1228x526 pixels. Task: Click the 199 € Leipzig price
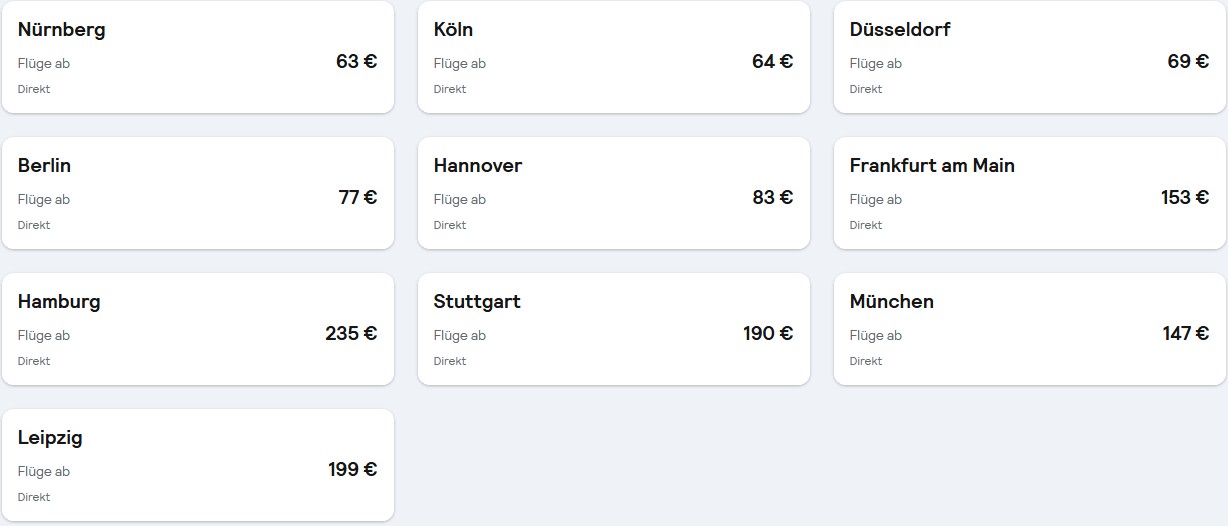click(352, 470)
